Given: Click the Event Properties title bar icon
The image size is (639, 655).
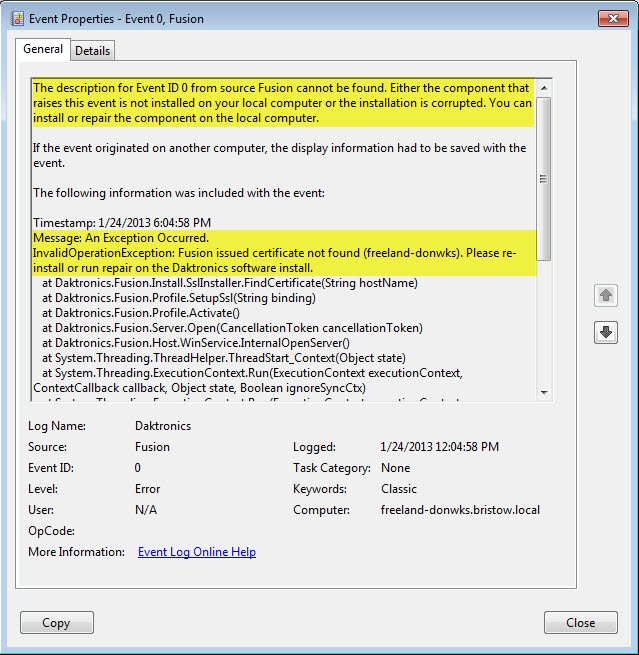Looking at the screenshot, I should (x=17, y=19).
